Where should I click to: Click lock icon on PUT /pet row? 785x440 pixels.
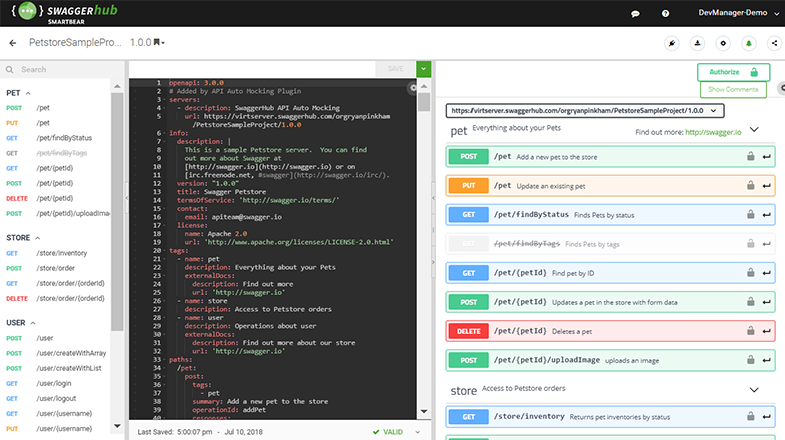point(750,185)
